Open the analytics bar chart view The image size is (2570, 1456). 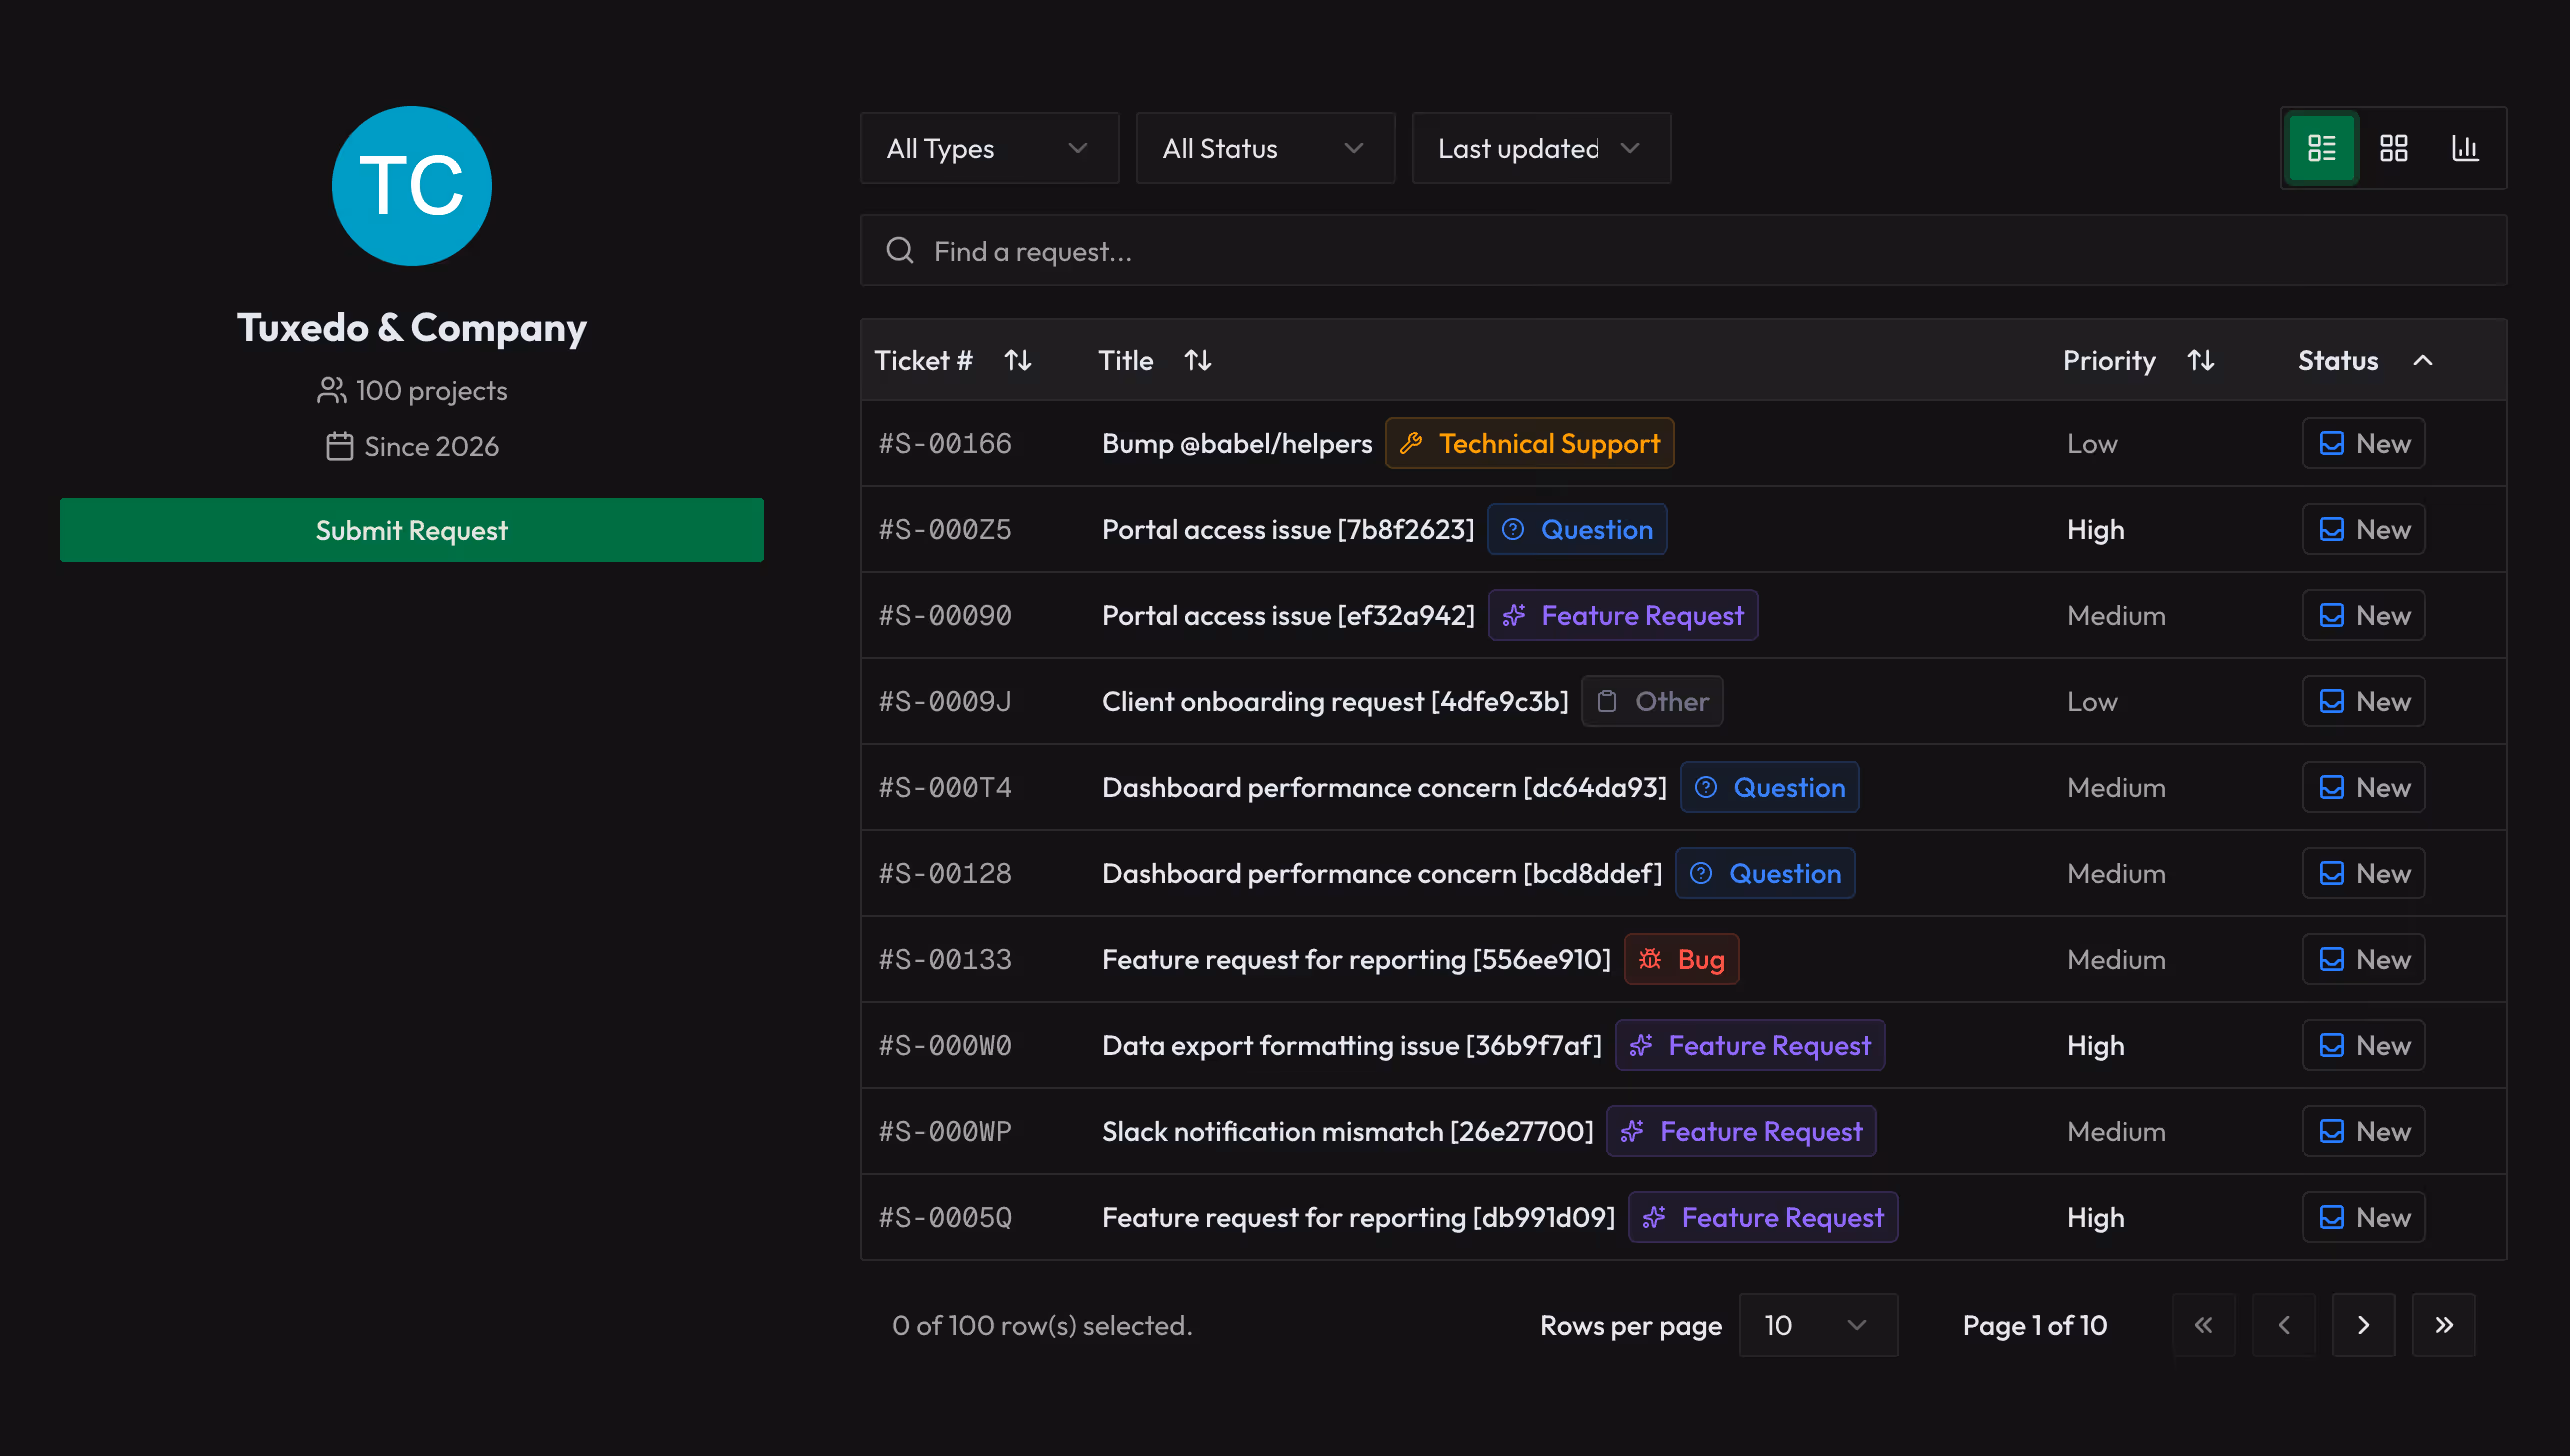point(2466,148)
